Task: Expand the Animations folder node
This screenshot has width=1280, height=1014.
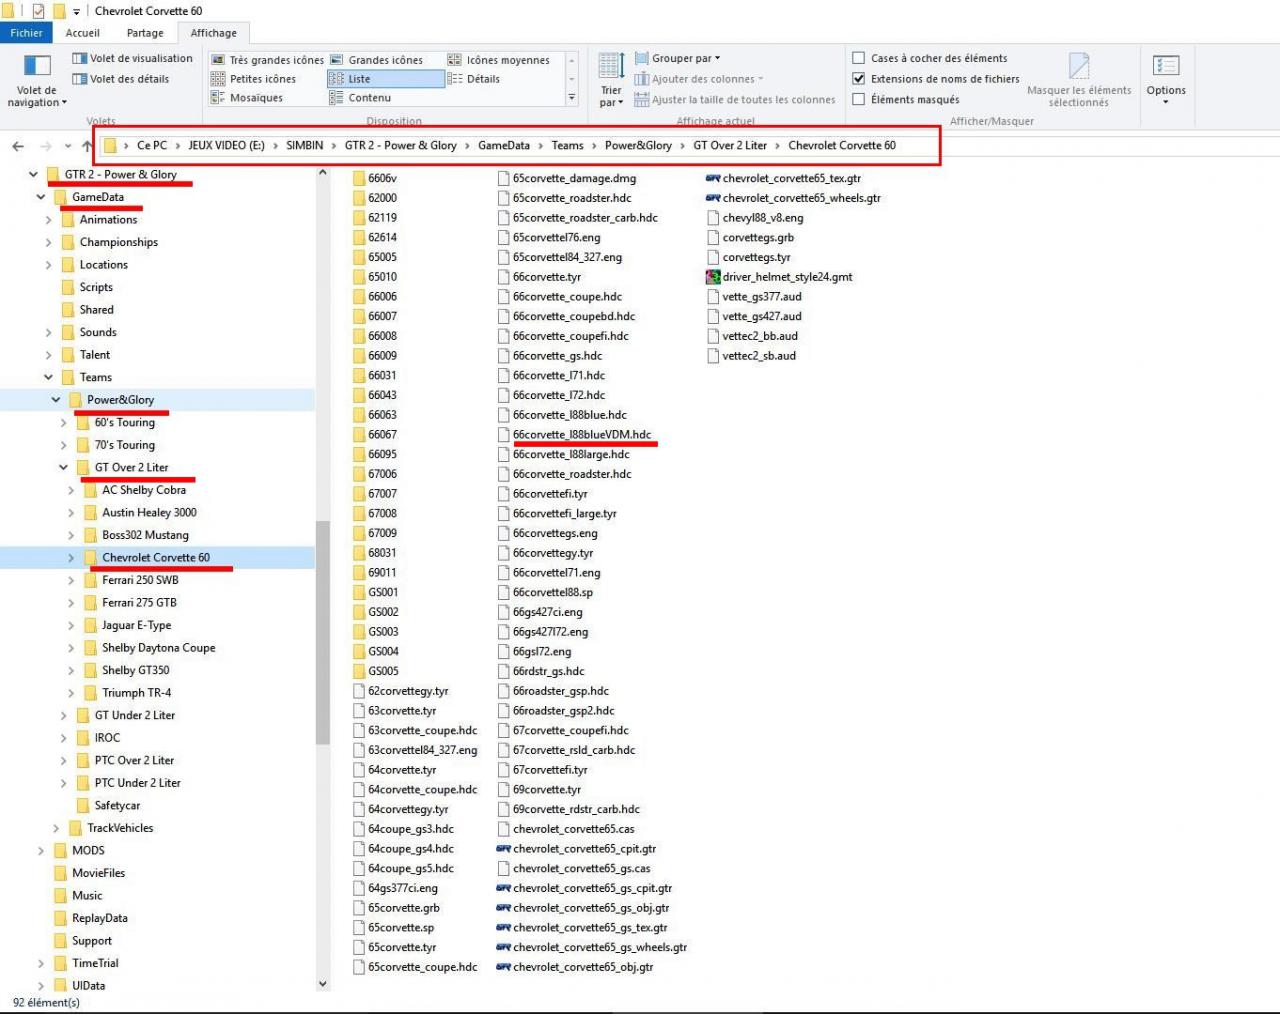Action: pyautogui.click(x=48, y=220)
